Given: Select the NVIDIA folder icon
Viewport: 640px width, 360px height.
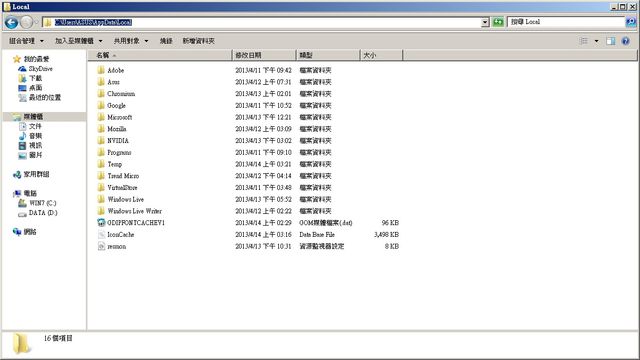Looking at the screenshot, I should pyautogui.click(x=101, y=140).
